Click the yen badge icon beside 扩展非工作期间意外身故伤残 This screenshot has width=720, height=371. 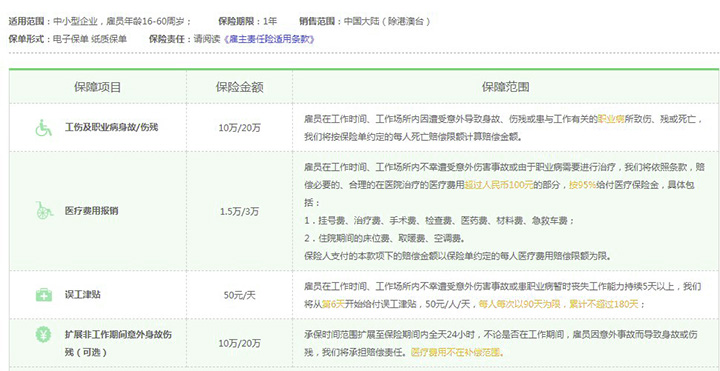coord(44,334)
